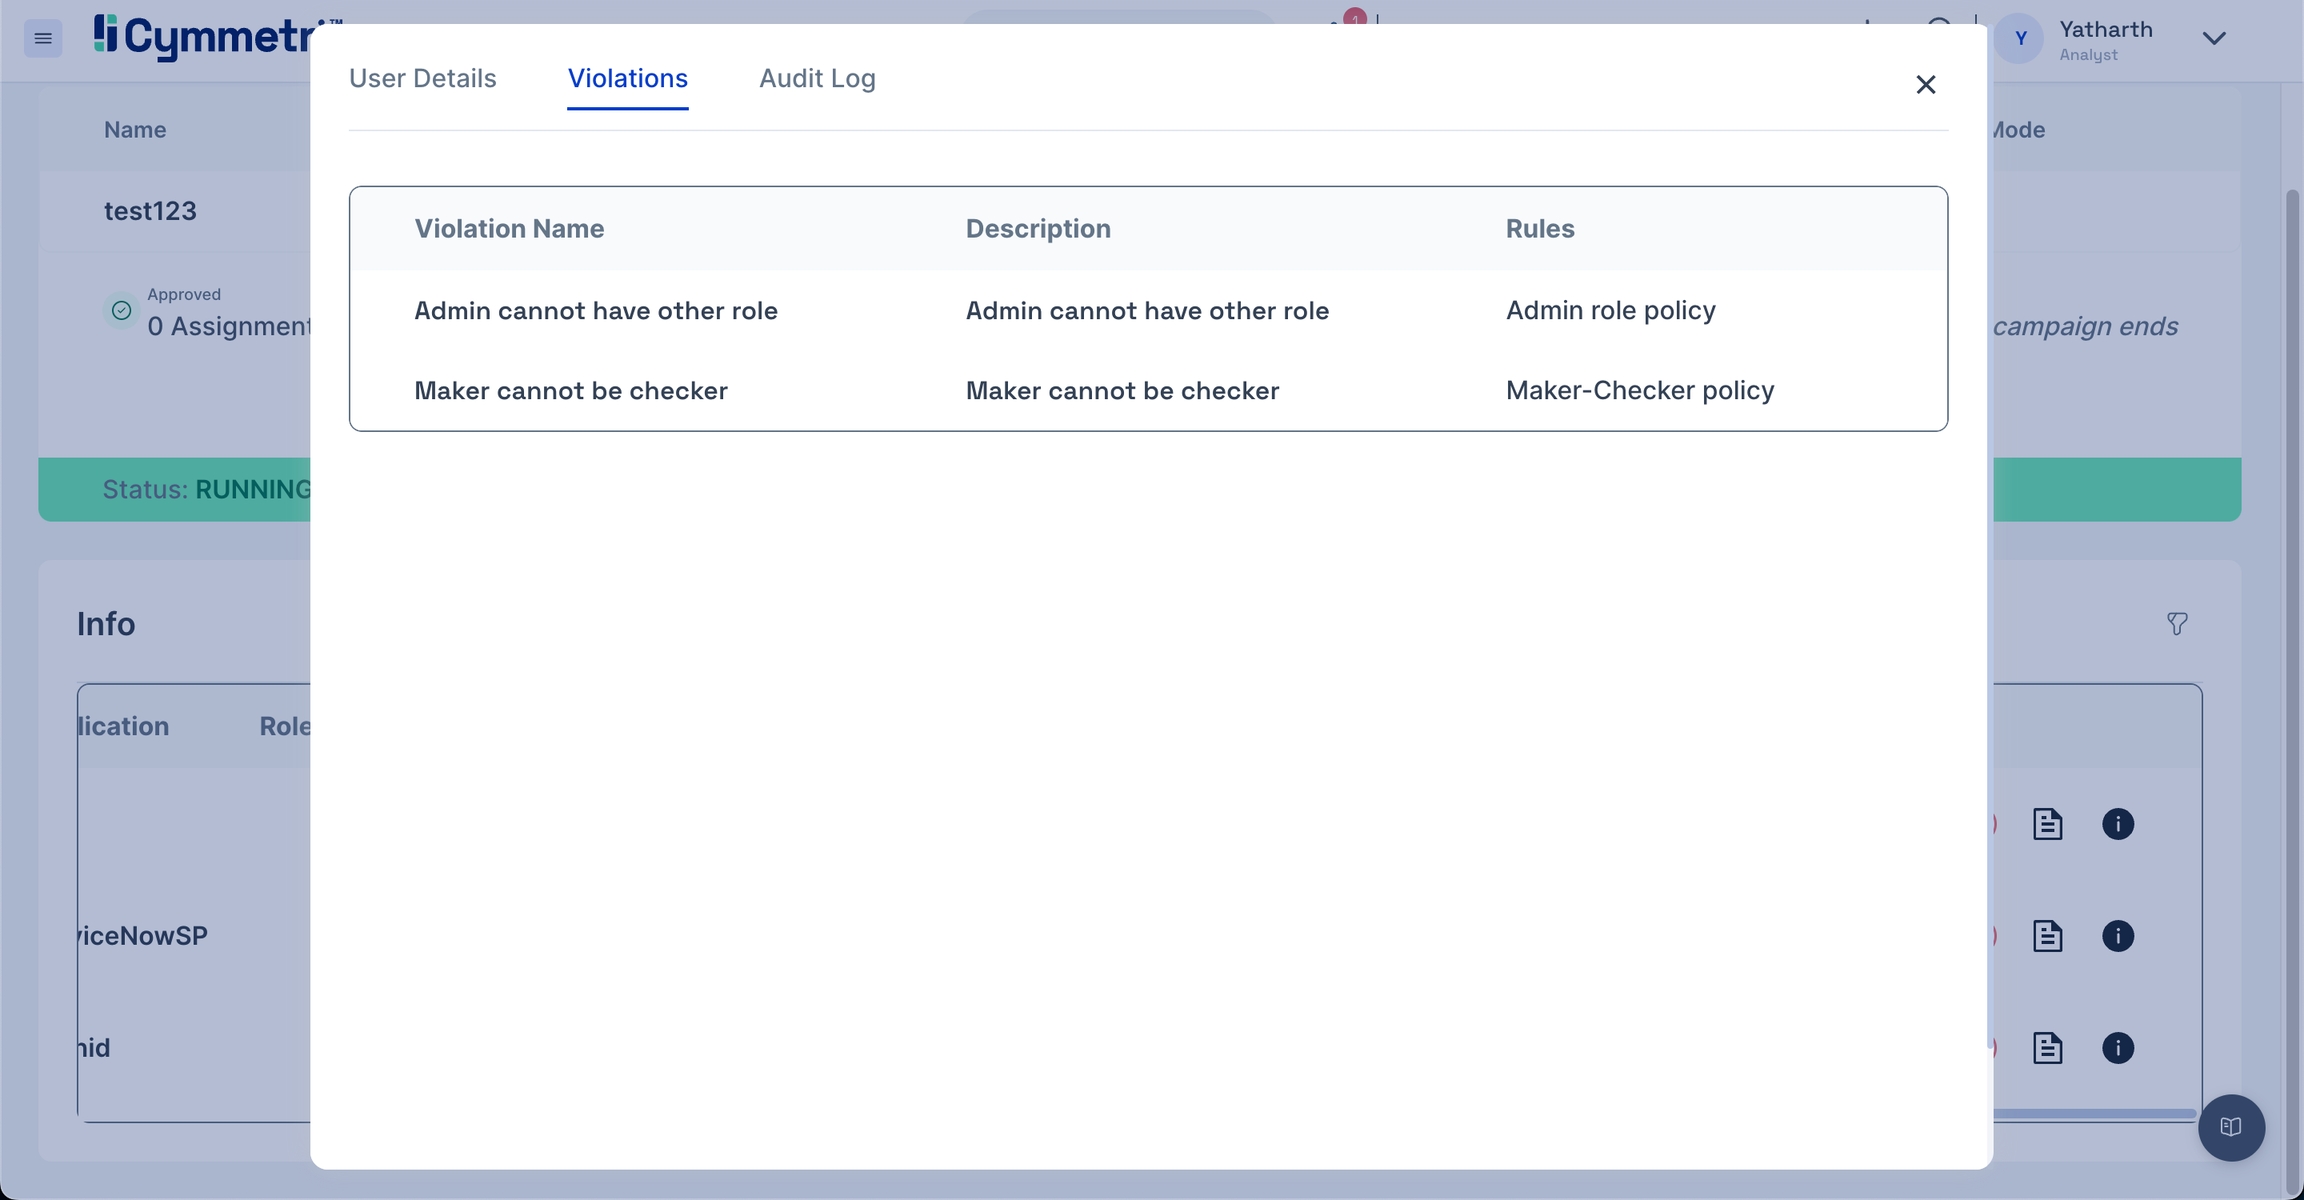Open the hamburger sidebar menu
The width and height of the screenshot is (2304, 1200).
coord(43,38)
